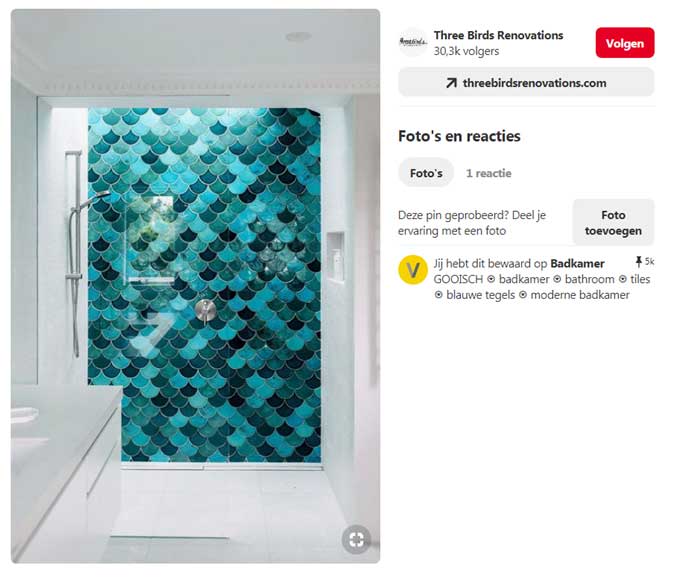
Task: Click the 30,3k volgers follower count
Action: pos(466,51)
